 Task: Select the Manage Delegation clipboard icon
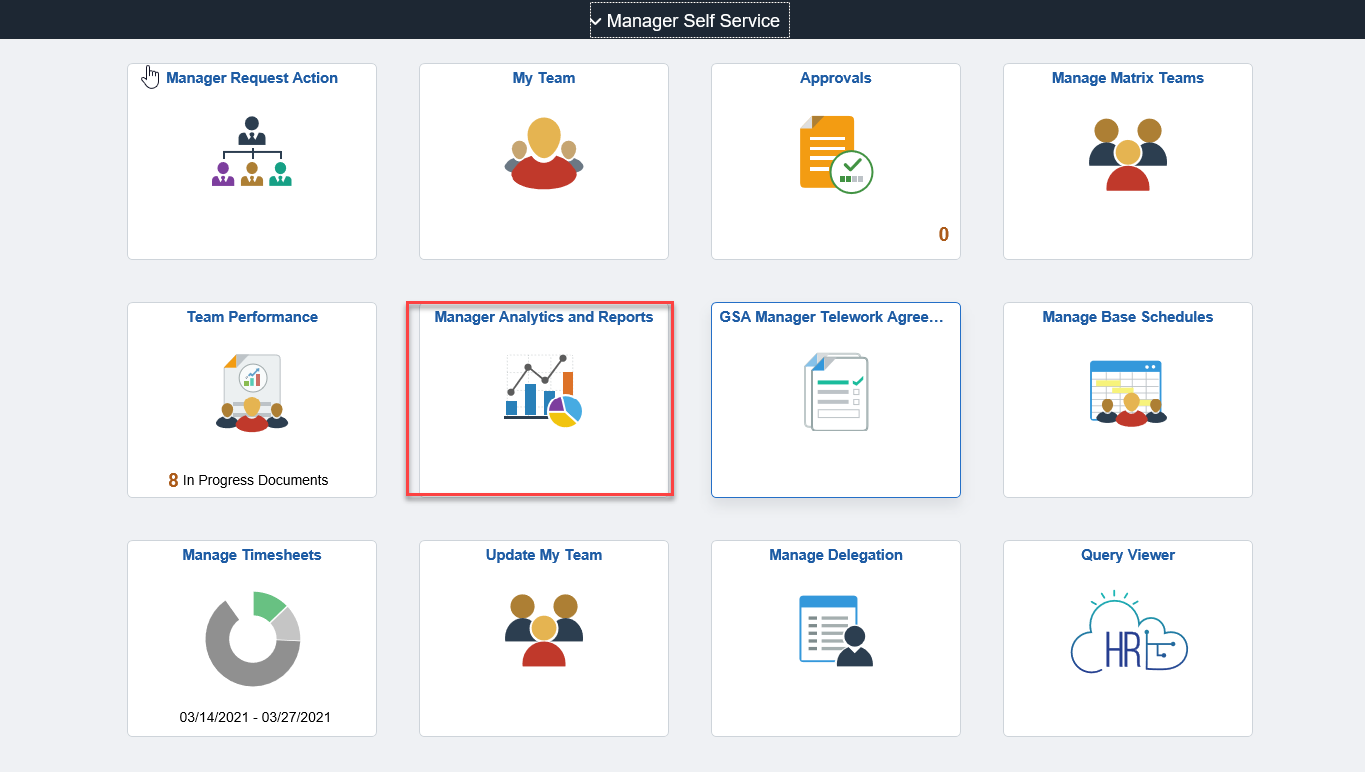tap(835, 630)
